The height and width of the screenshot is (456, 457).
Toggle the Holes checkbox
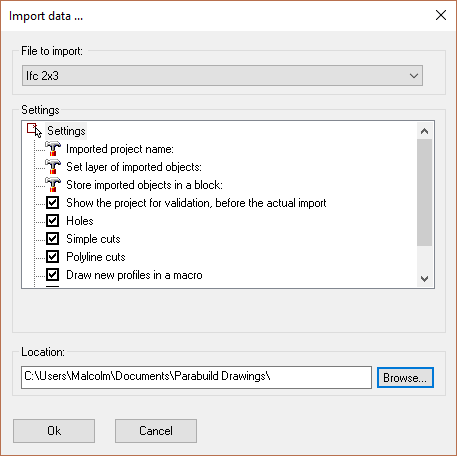tap(53, 221)
